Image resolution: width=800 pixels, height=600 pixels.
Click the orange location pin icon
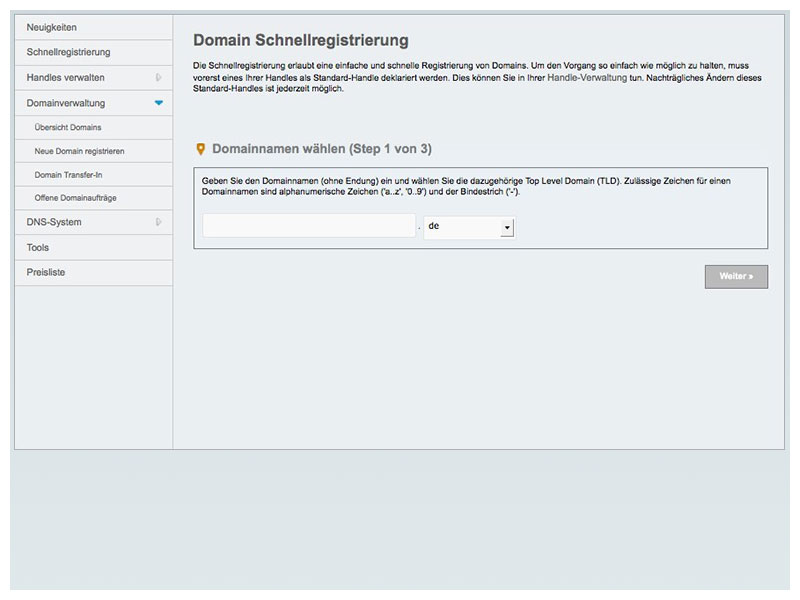tap(201, 149)
